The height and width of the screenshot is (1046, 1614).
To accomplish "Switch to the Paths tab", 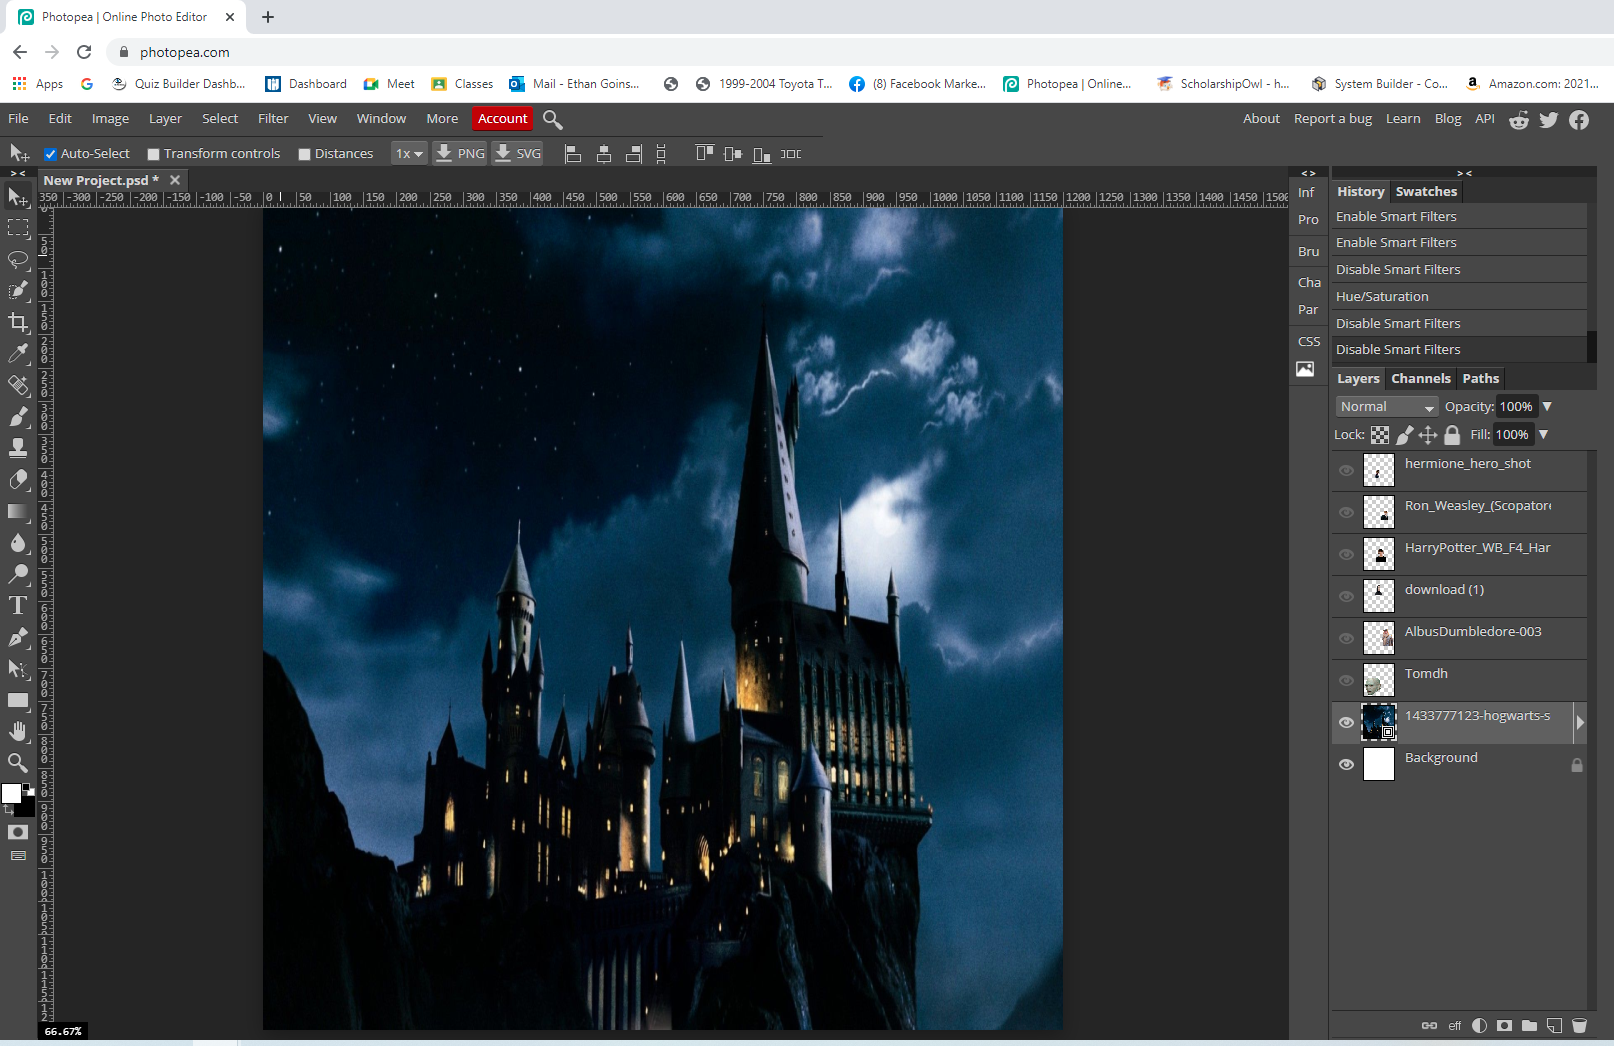I will click(x=1480, y=378).
